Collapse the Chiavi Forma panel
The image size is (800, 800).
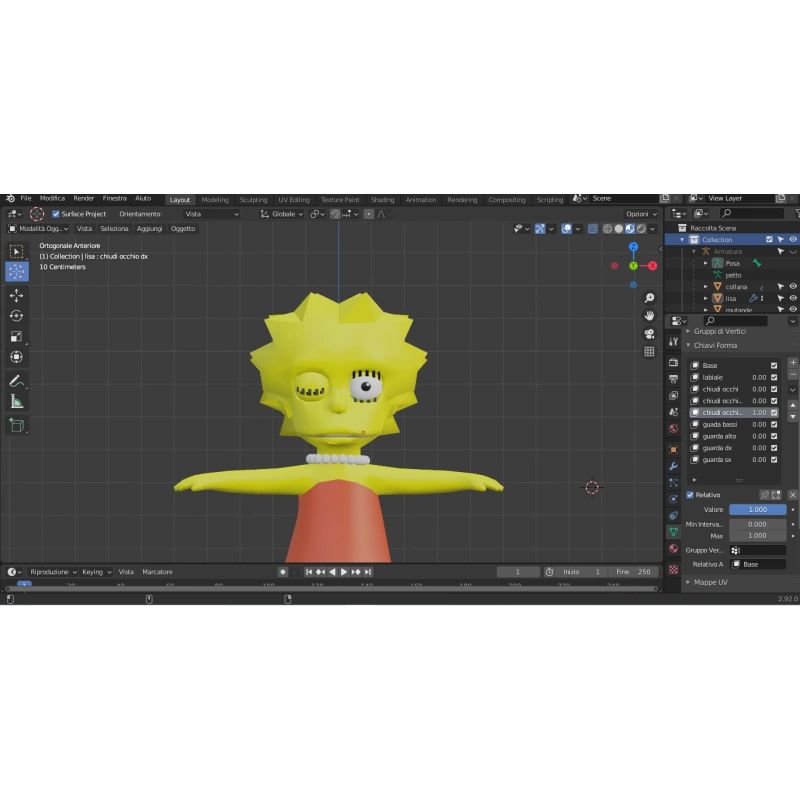pyautogui.click(x=715, y=345)
